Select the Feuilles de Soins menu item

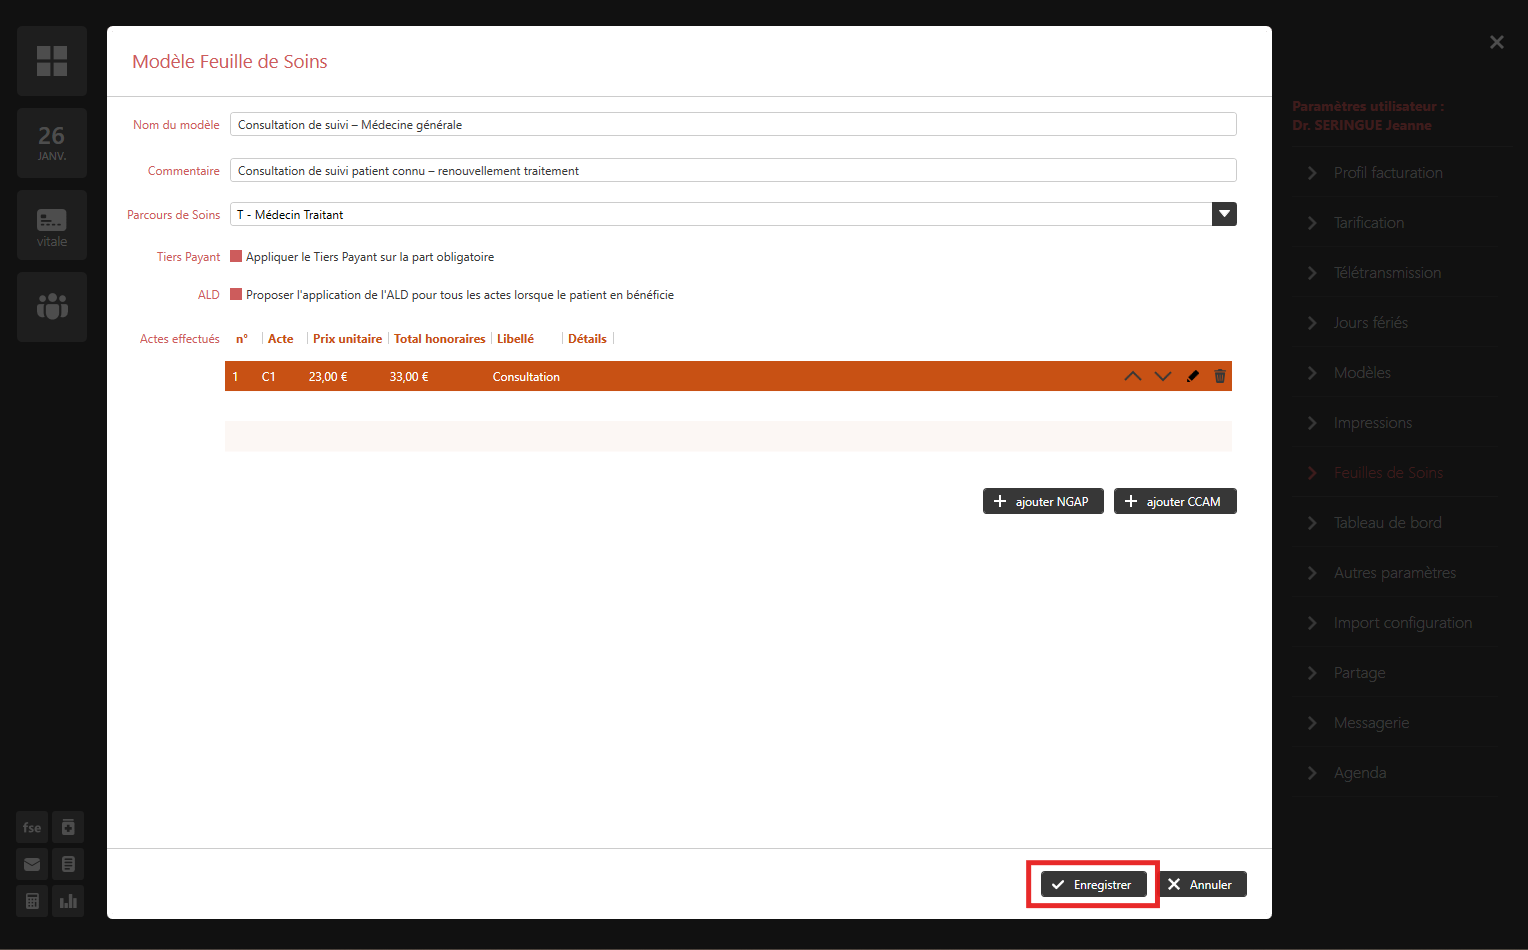1388,473
